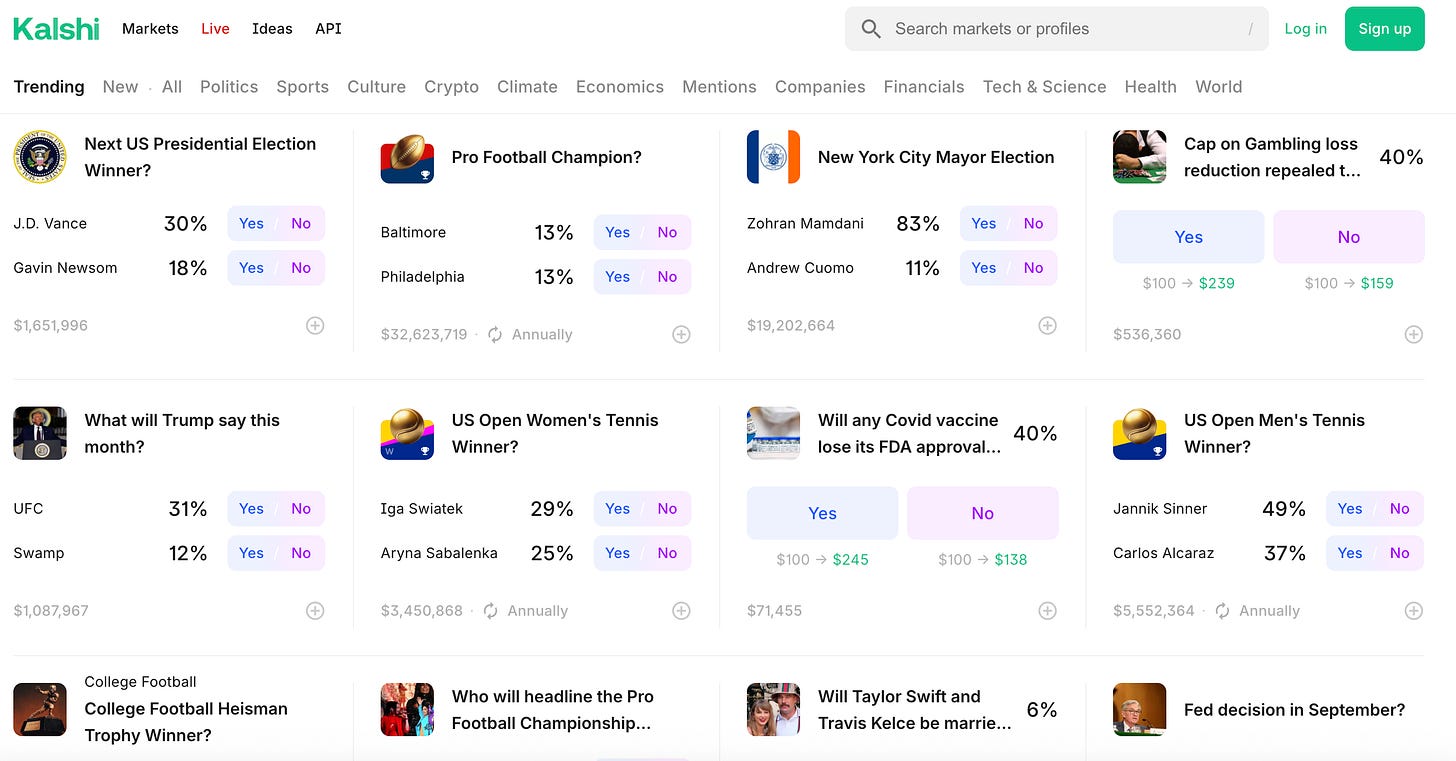The width and height of the screenshot is (1456, 761).
Task: Focus the Search markets or profiles field
Action: point(1060,29)
